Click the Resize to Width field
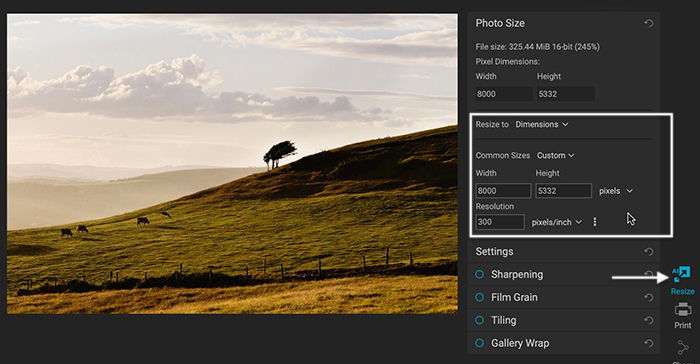700x364 pixels. tap(503, 191)
